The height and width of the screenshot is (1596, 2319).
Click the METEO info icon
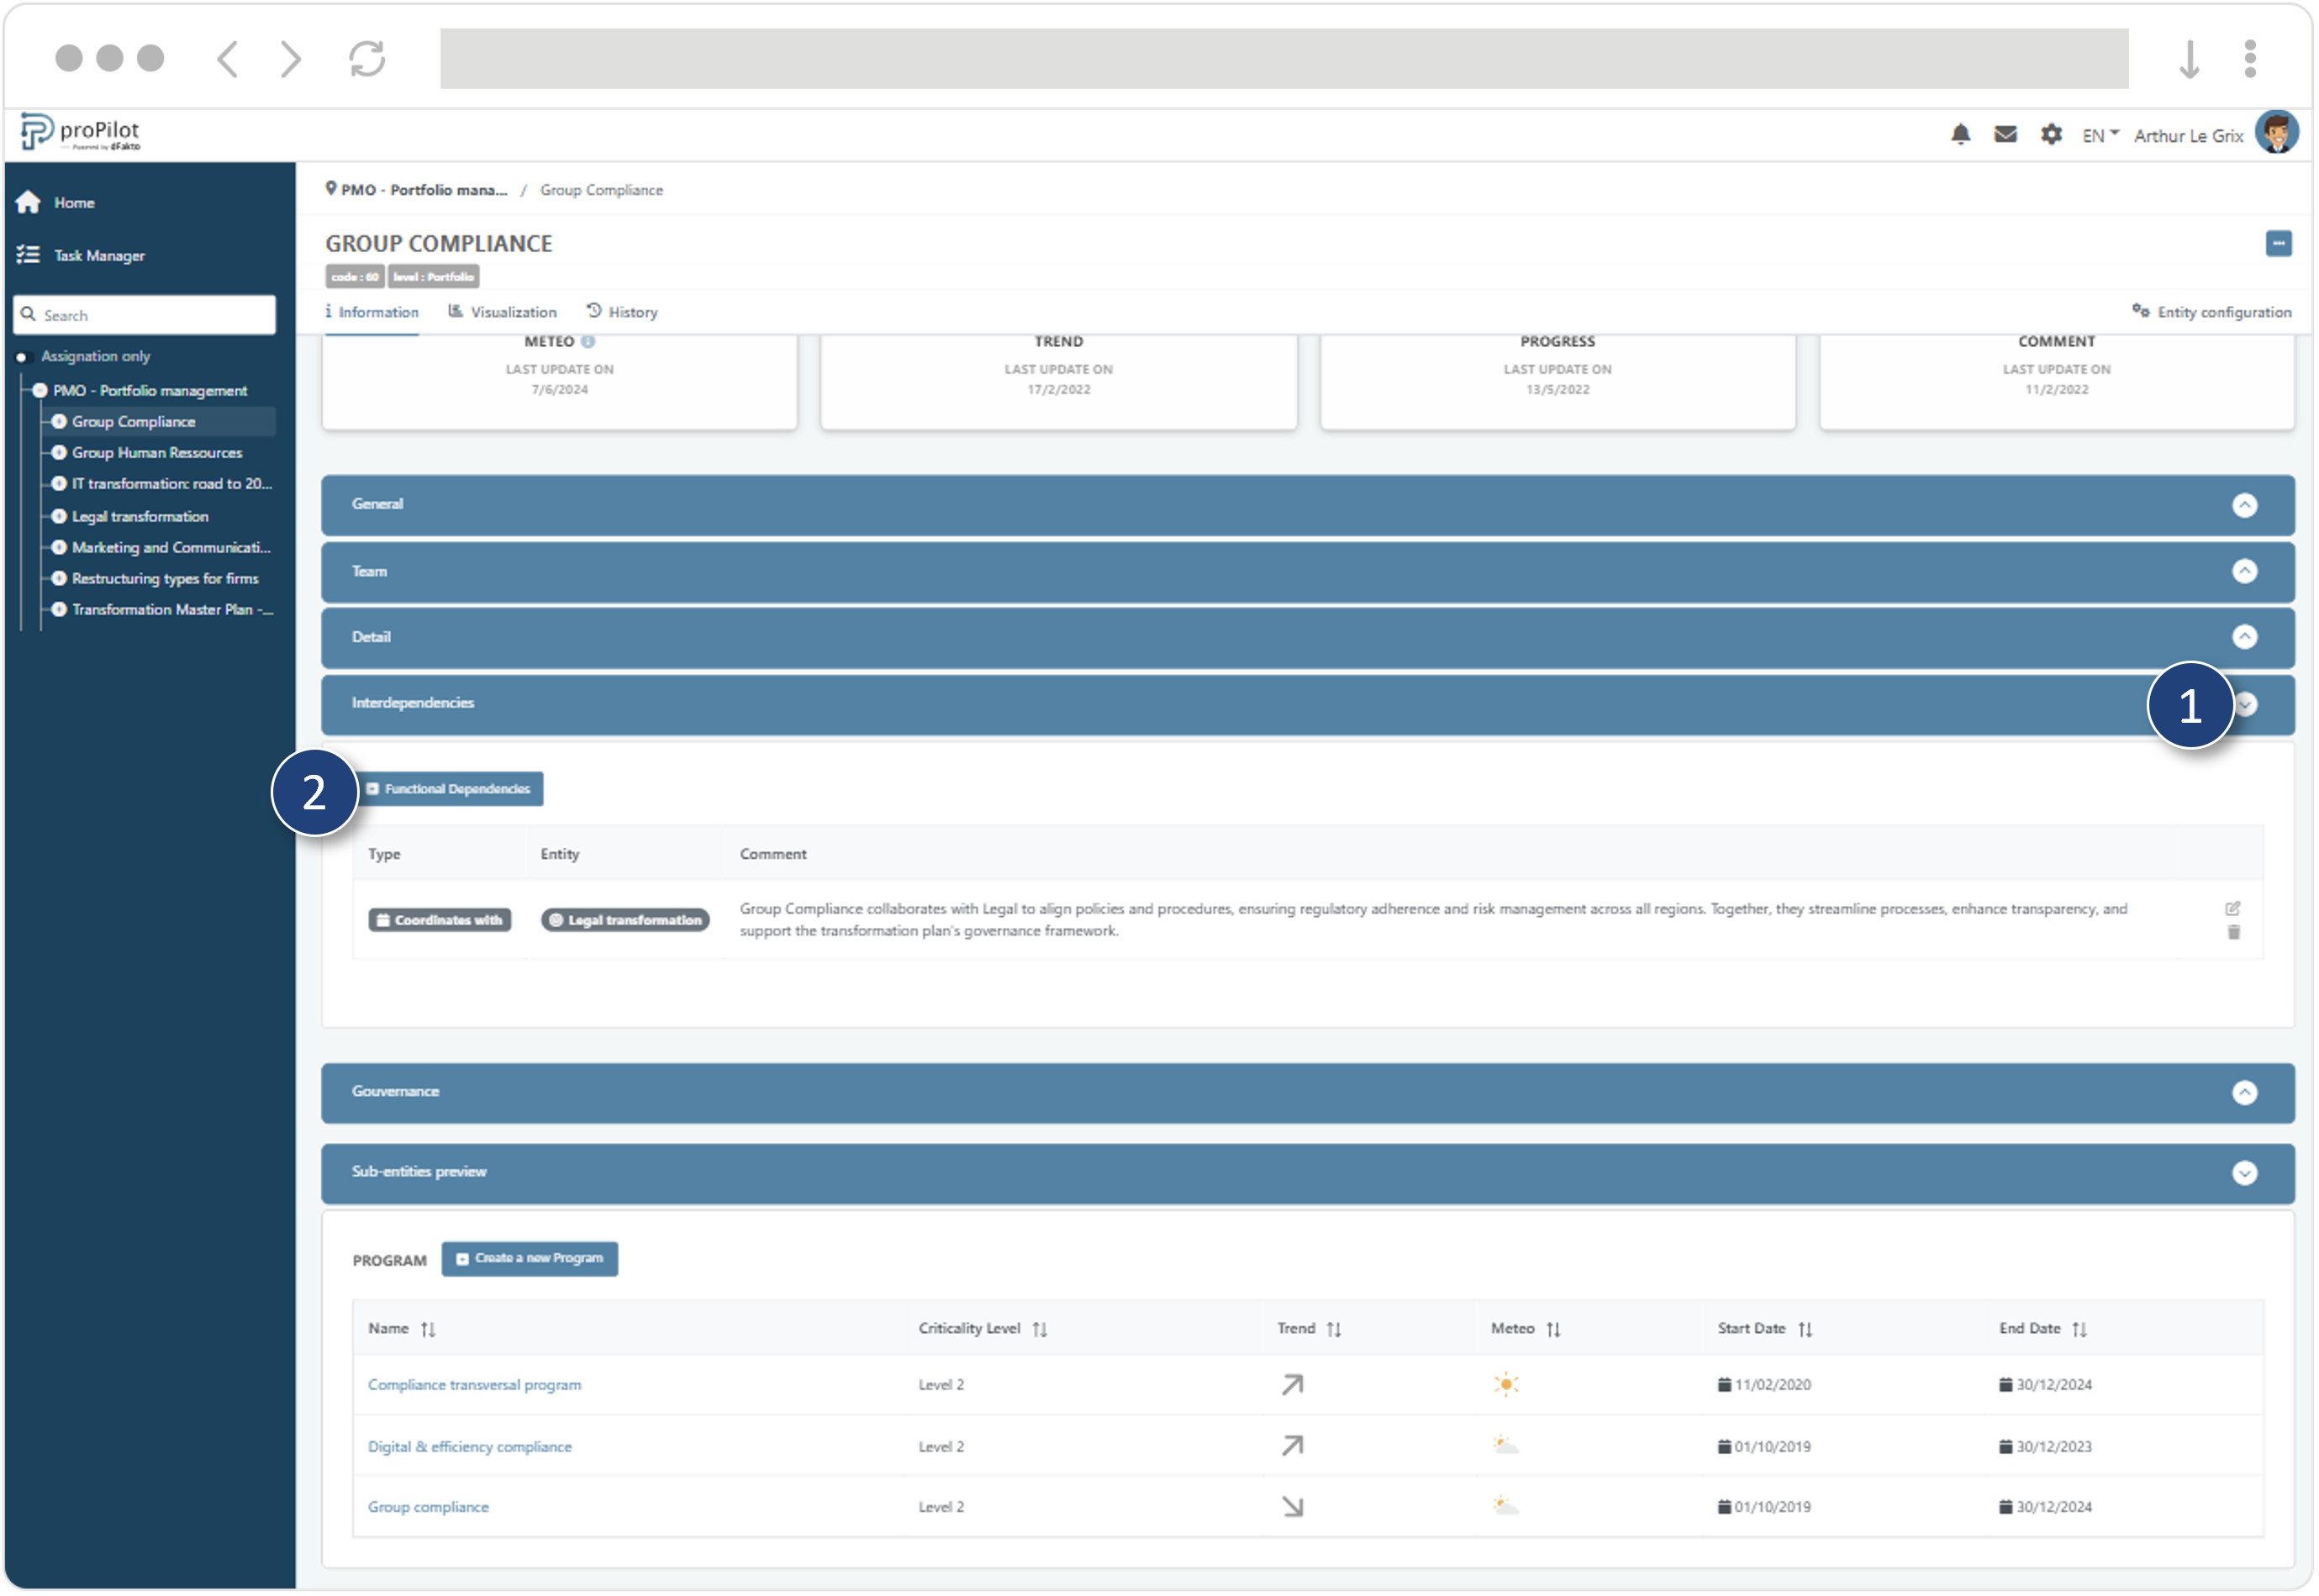click(x=588, y=342)
